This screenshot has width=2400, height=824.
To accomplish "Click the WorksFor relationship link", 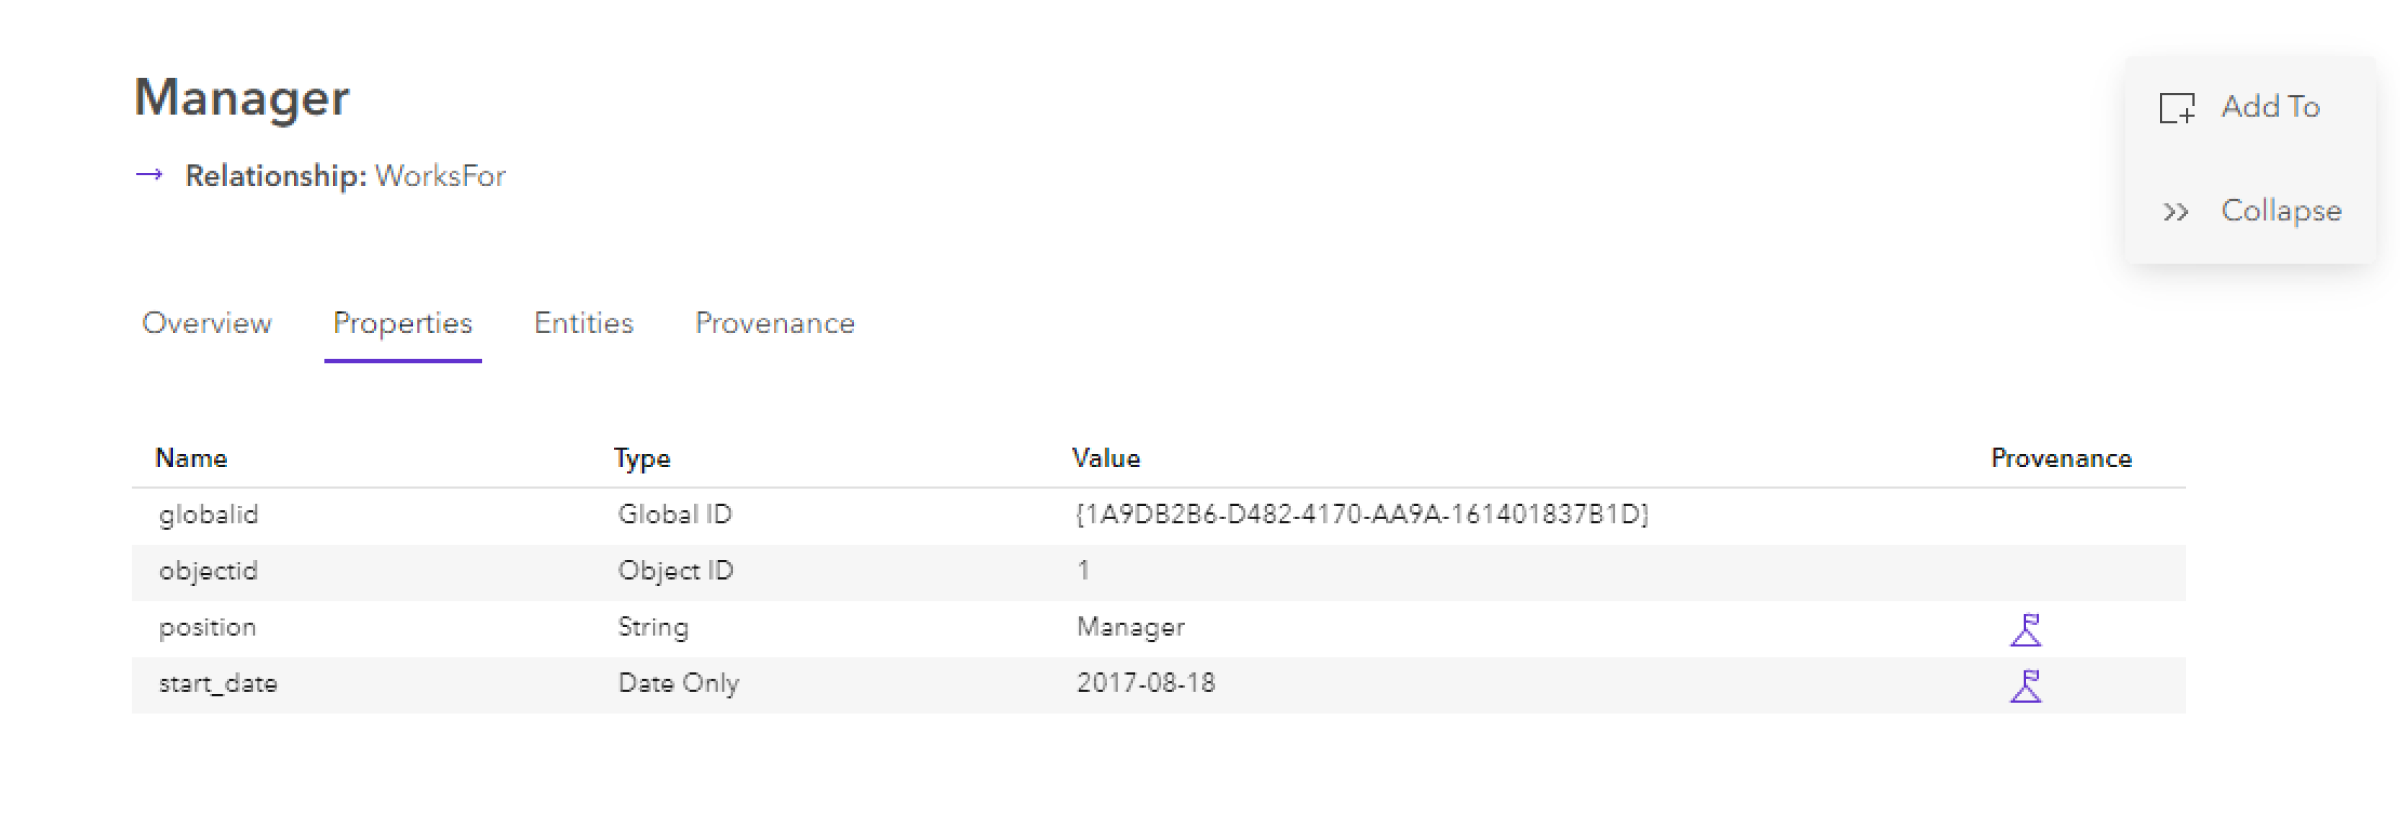I will [x=440, y=176].
